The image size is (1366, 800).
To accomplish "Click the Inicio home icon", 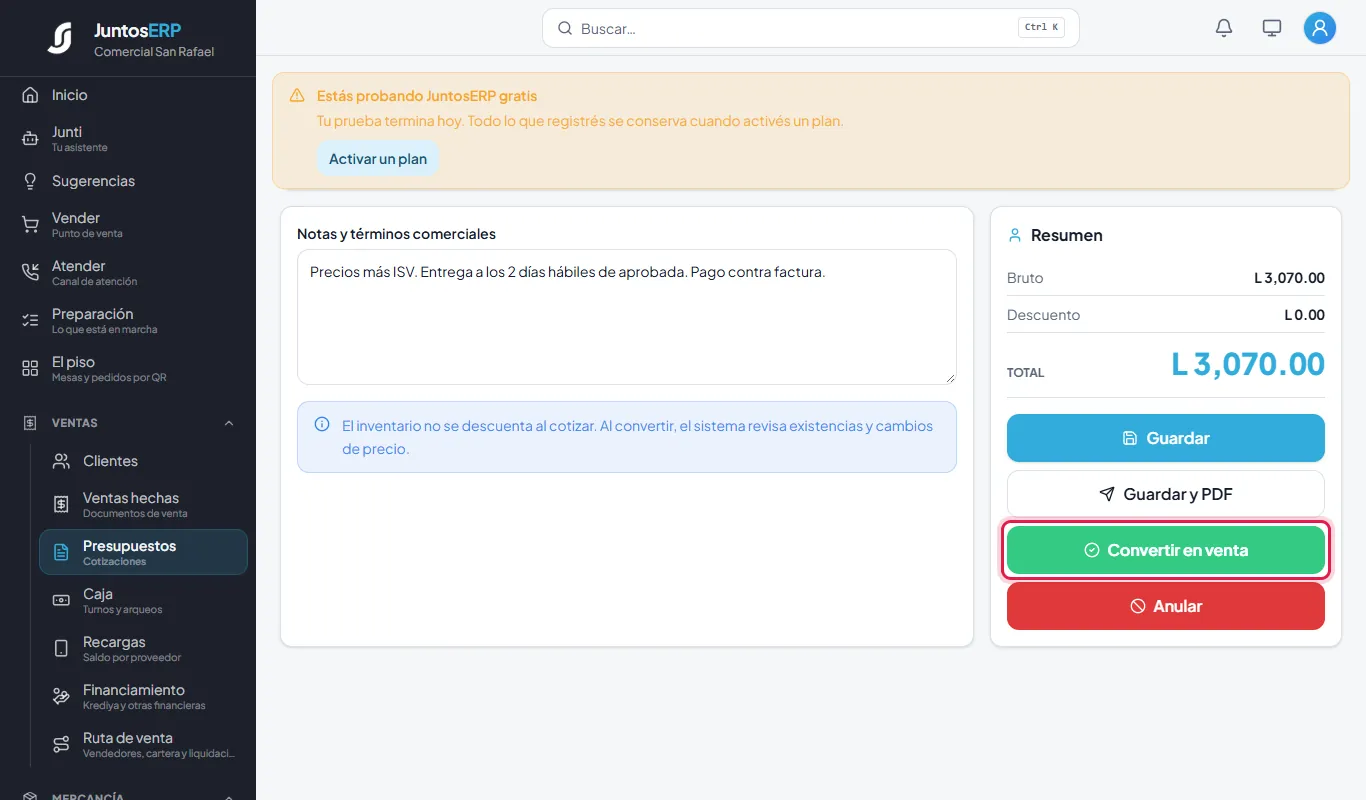I will 30,95.
